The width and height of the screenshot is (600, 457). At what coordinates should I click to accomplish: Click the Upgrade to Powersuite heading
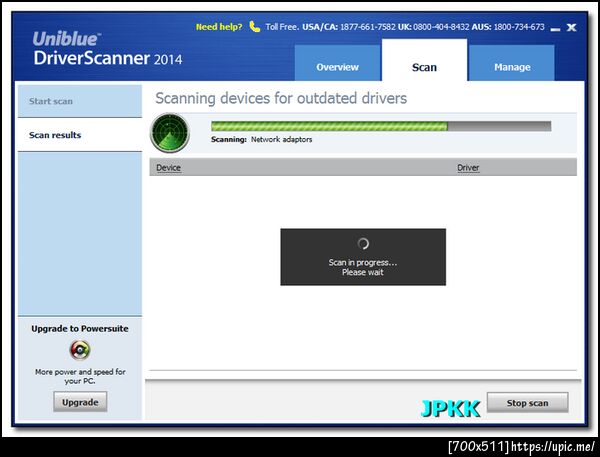point(80,328)
